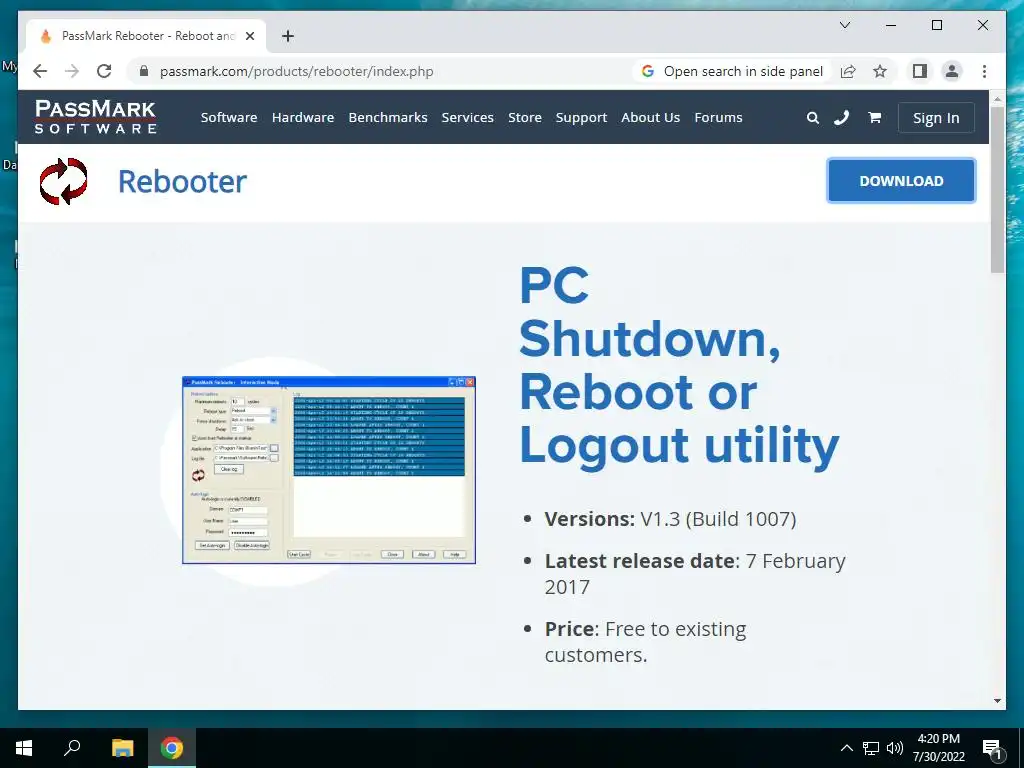Open Google search in side panel
Viewport: 1024px width, 768px height.
(733, 71)
